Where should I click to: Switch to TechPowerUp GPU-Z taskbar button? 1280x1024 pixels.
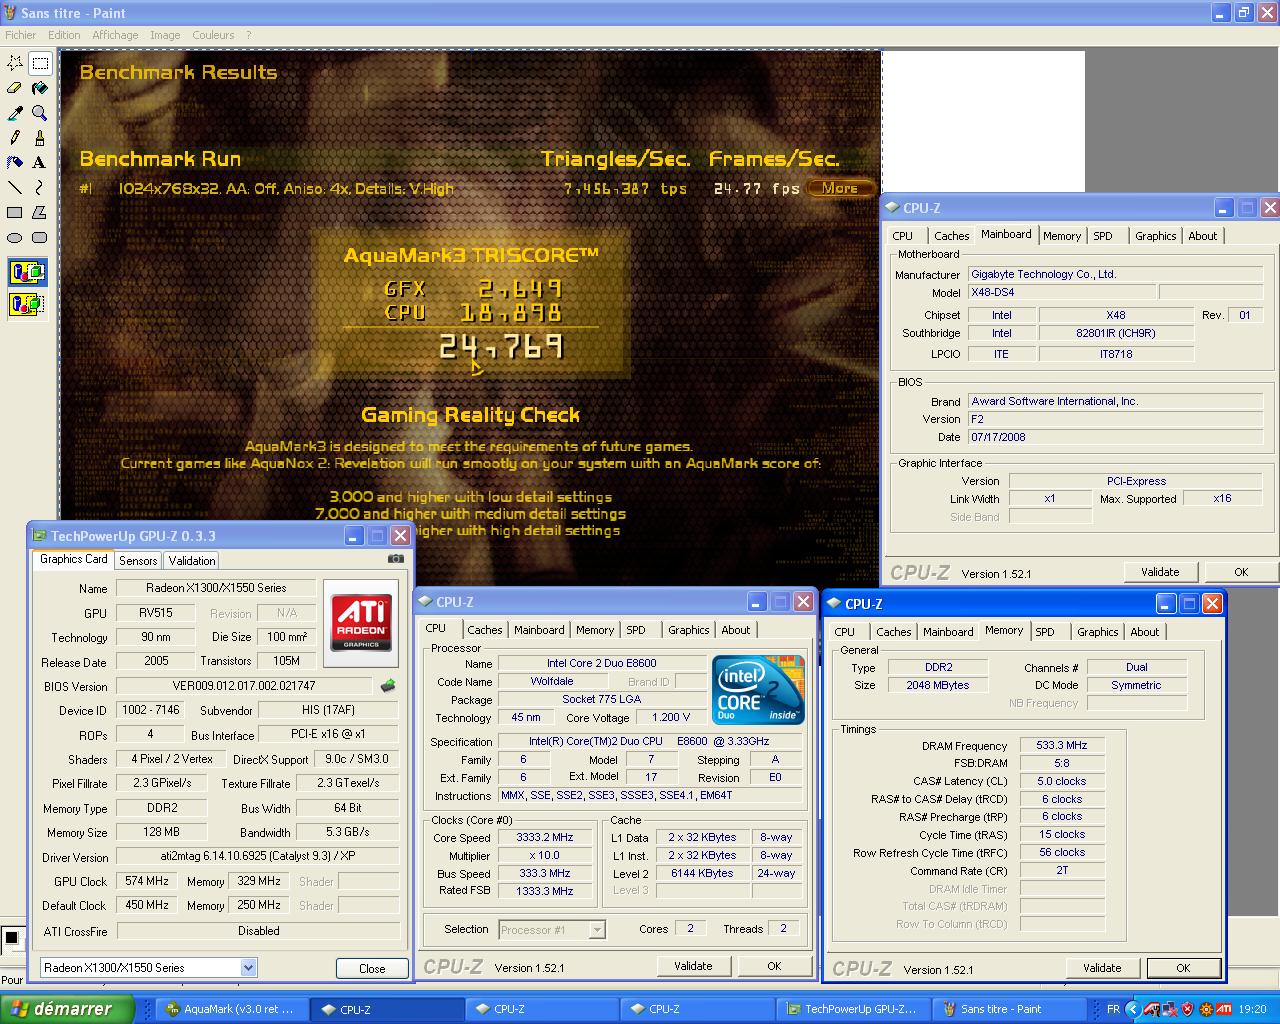coord(853,1009)
